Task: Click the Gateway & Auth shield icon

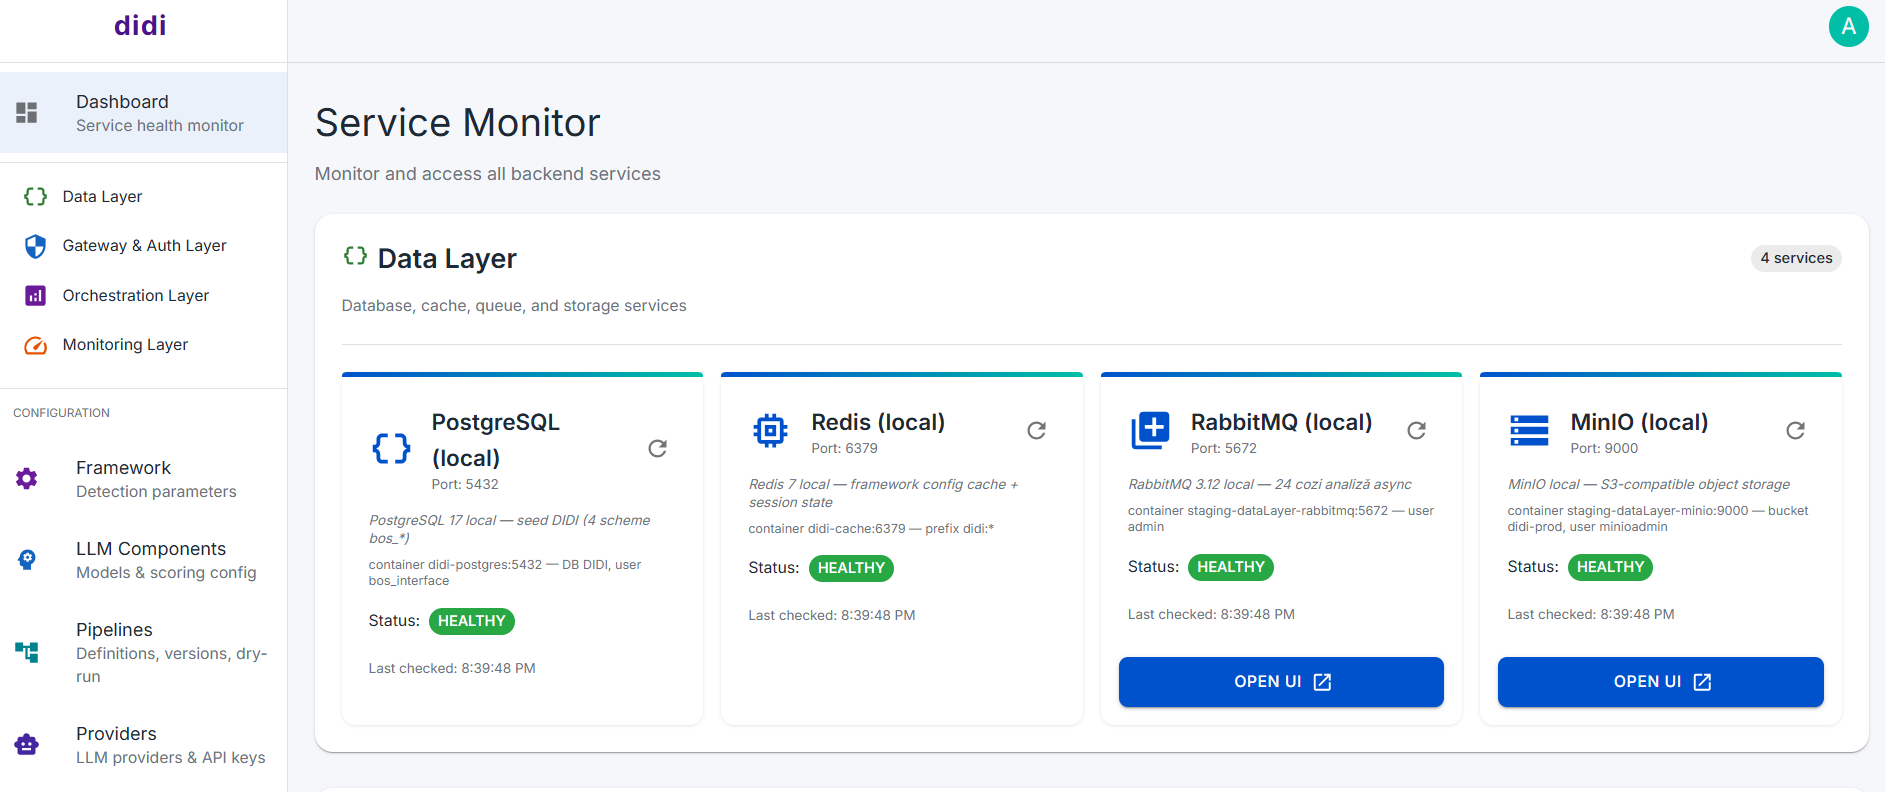Action: click(x=35, y=246)
